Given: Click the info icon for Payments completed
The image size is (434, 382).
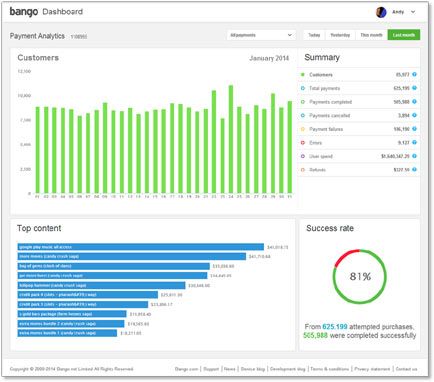Looking at the screenshot, I should [414, 102].
